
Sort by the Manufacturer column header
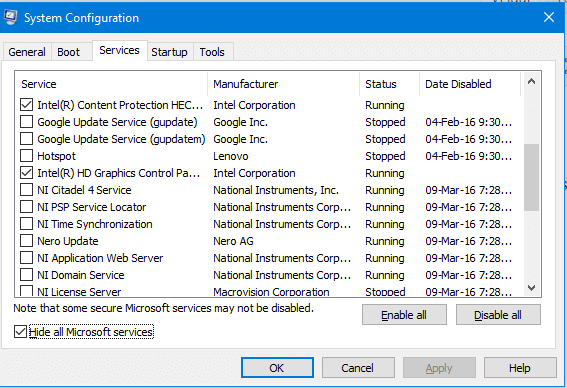pos(284,84)
